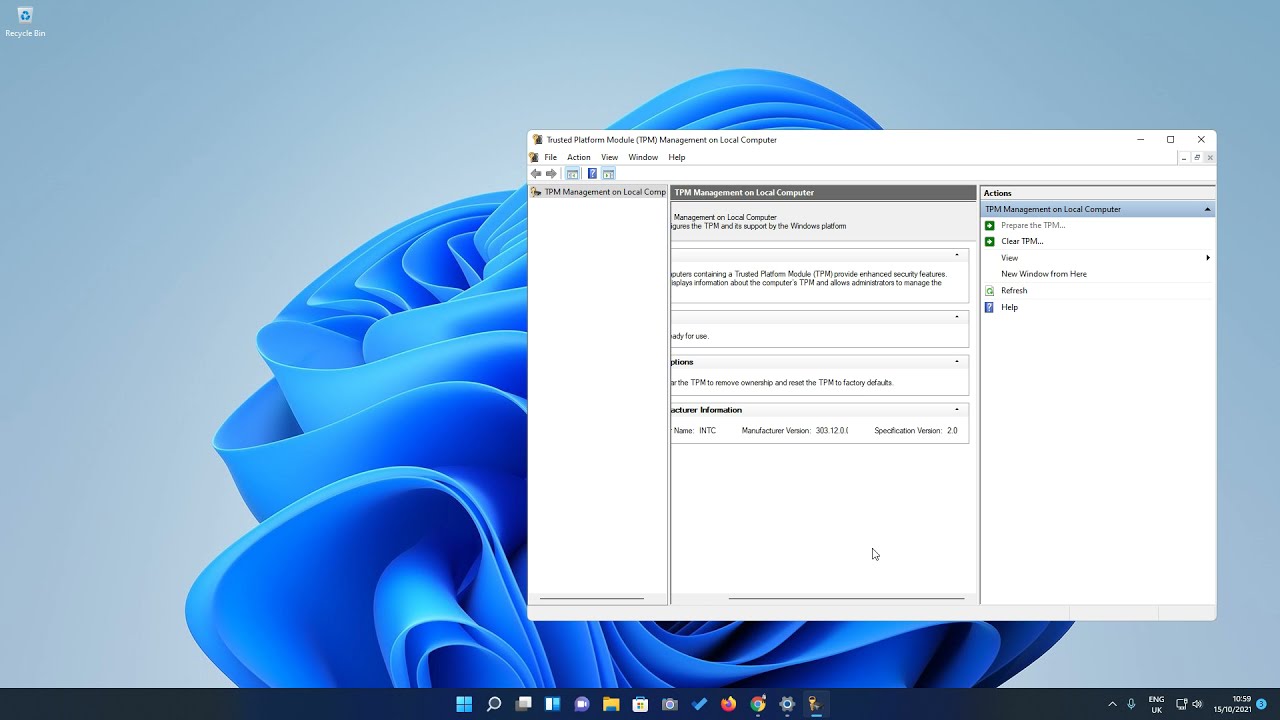Screen dimensions: 1280x720
Task: Click the TPM Management taskbar icon
Action: 816,704
